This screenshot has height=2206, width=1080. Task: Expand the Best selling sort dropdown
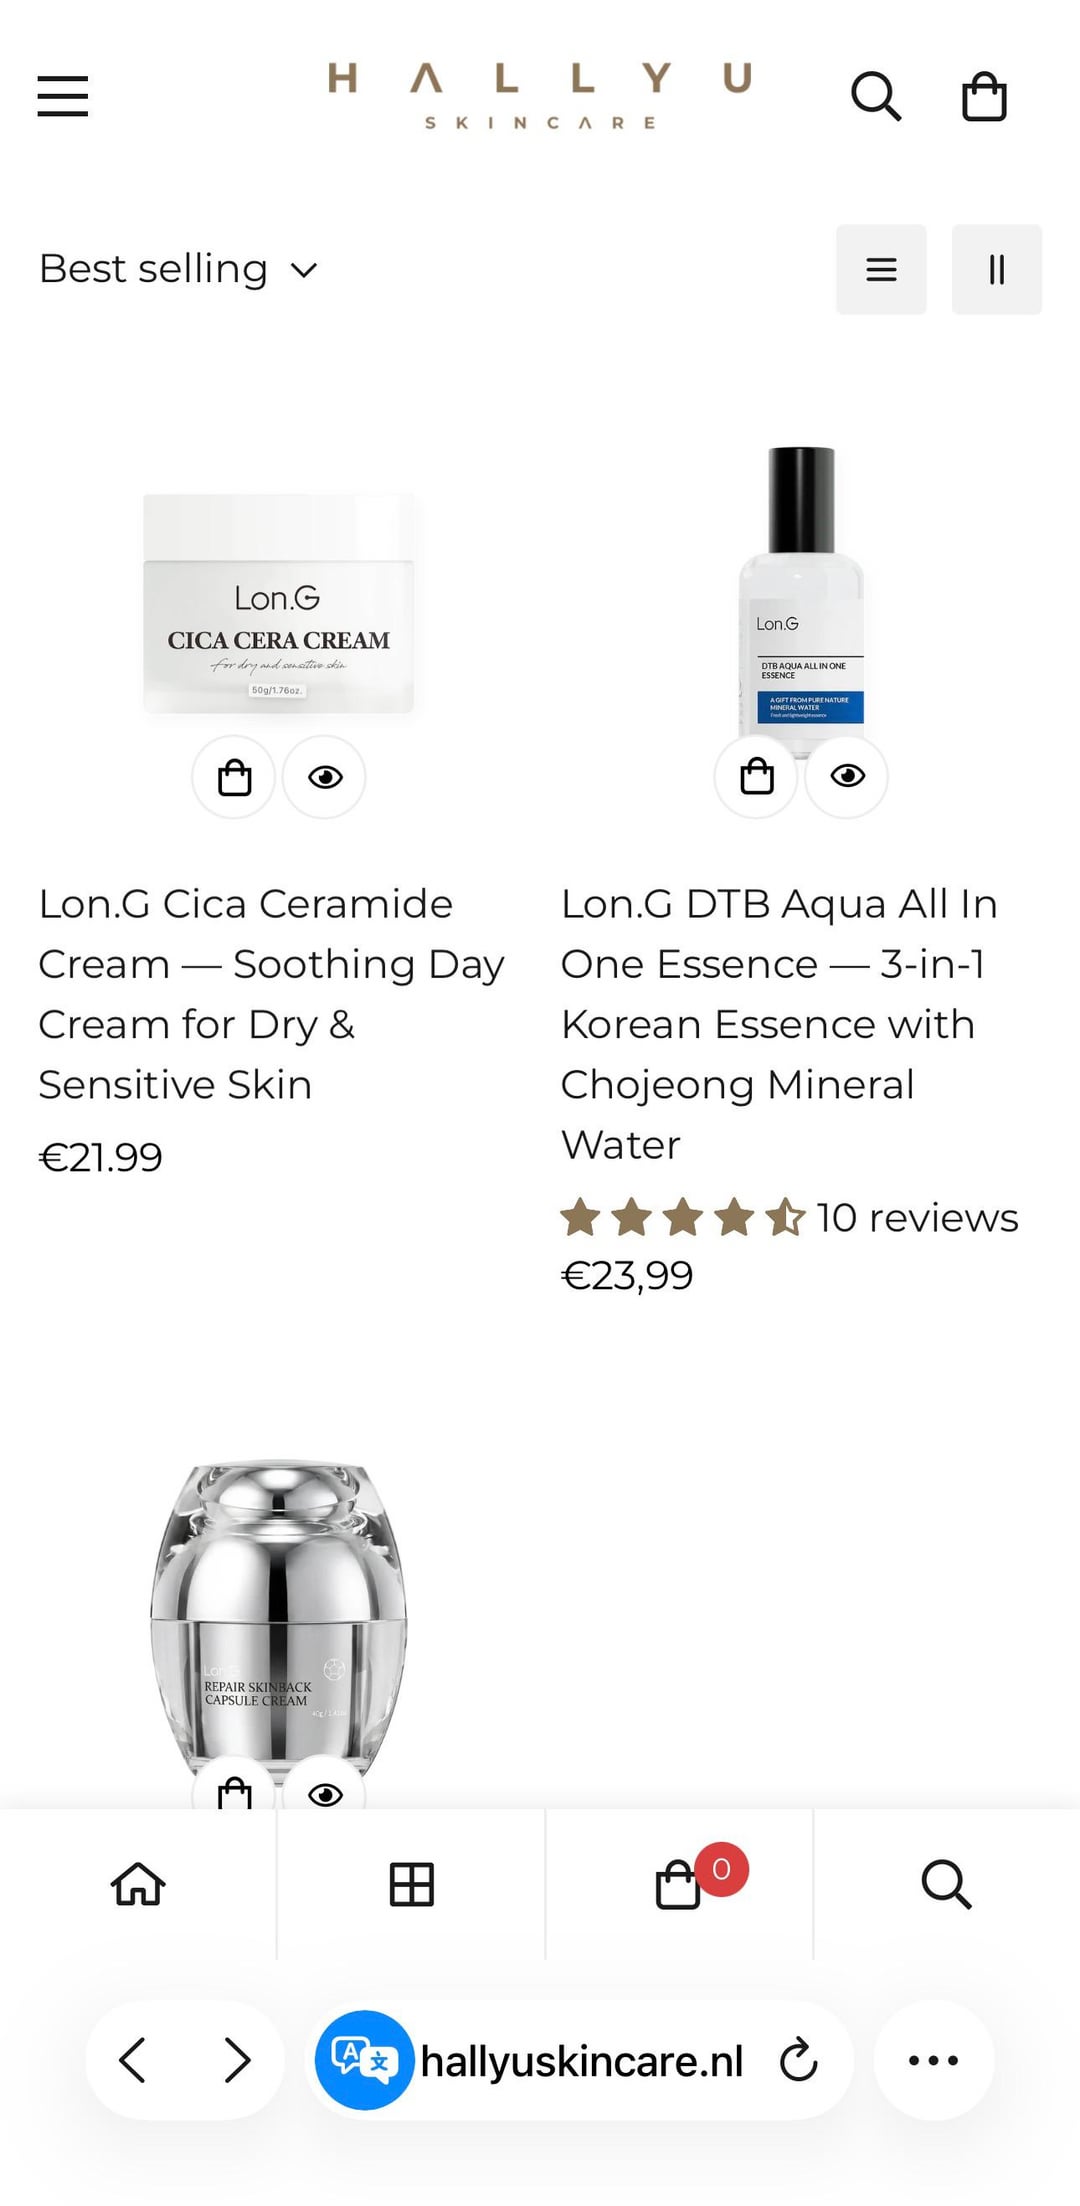coord(179,269)
